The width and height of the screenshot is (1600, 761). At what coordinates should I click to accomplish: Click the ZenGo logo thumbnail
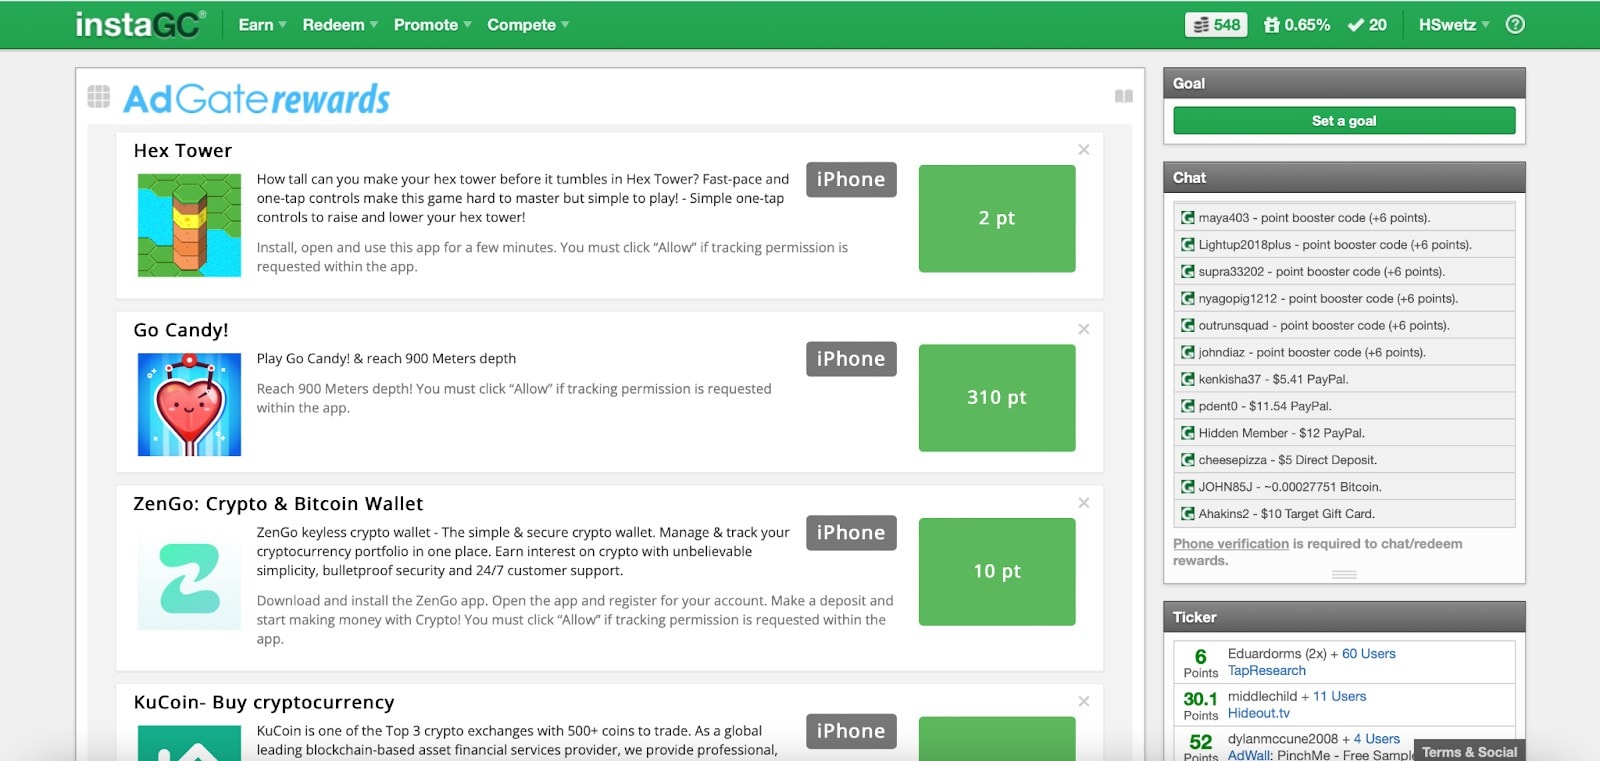click(189, 579)
